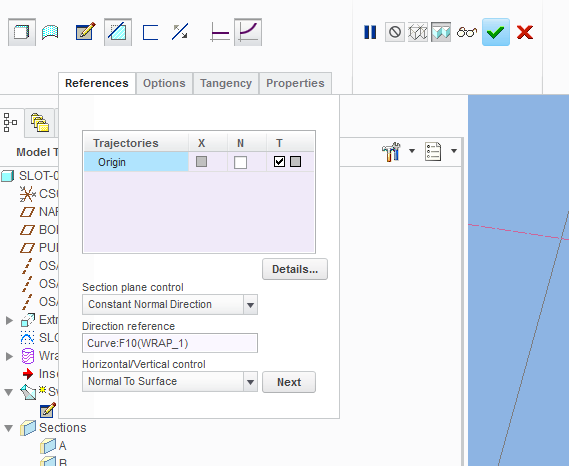Switch to the Options tab
Viewport: 569px width, 466px height.
point(164,83)
